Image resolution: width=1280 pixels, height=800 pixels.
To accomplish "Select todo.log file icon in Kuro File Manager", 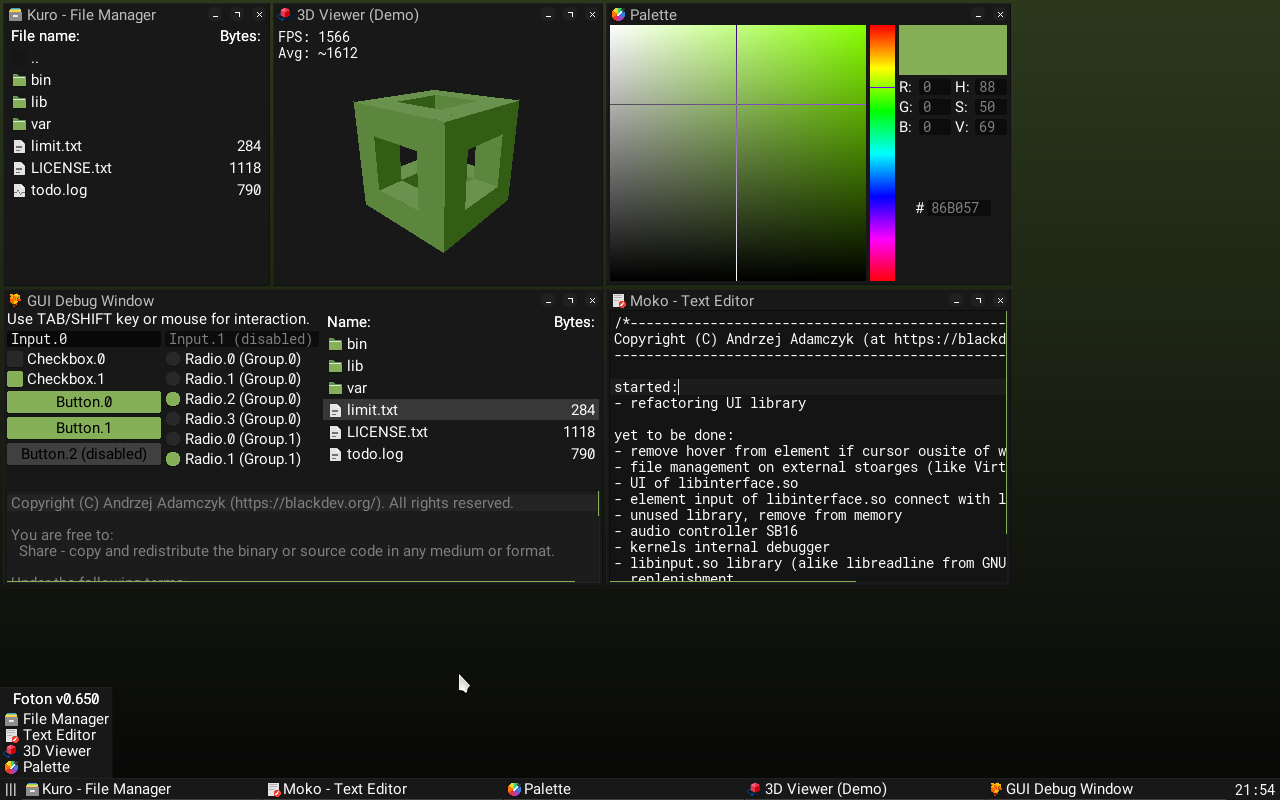I will pyautogui.click(x=19, y=190).
